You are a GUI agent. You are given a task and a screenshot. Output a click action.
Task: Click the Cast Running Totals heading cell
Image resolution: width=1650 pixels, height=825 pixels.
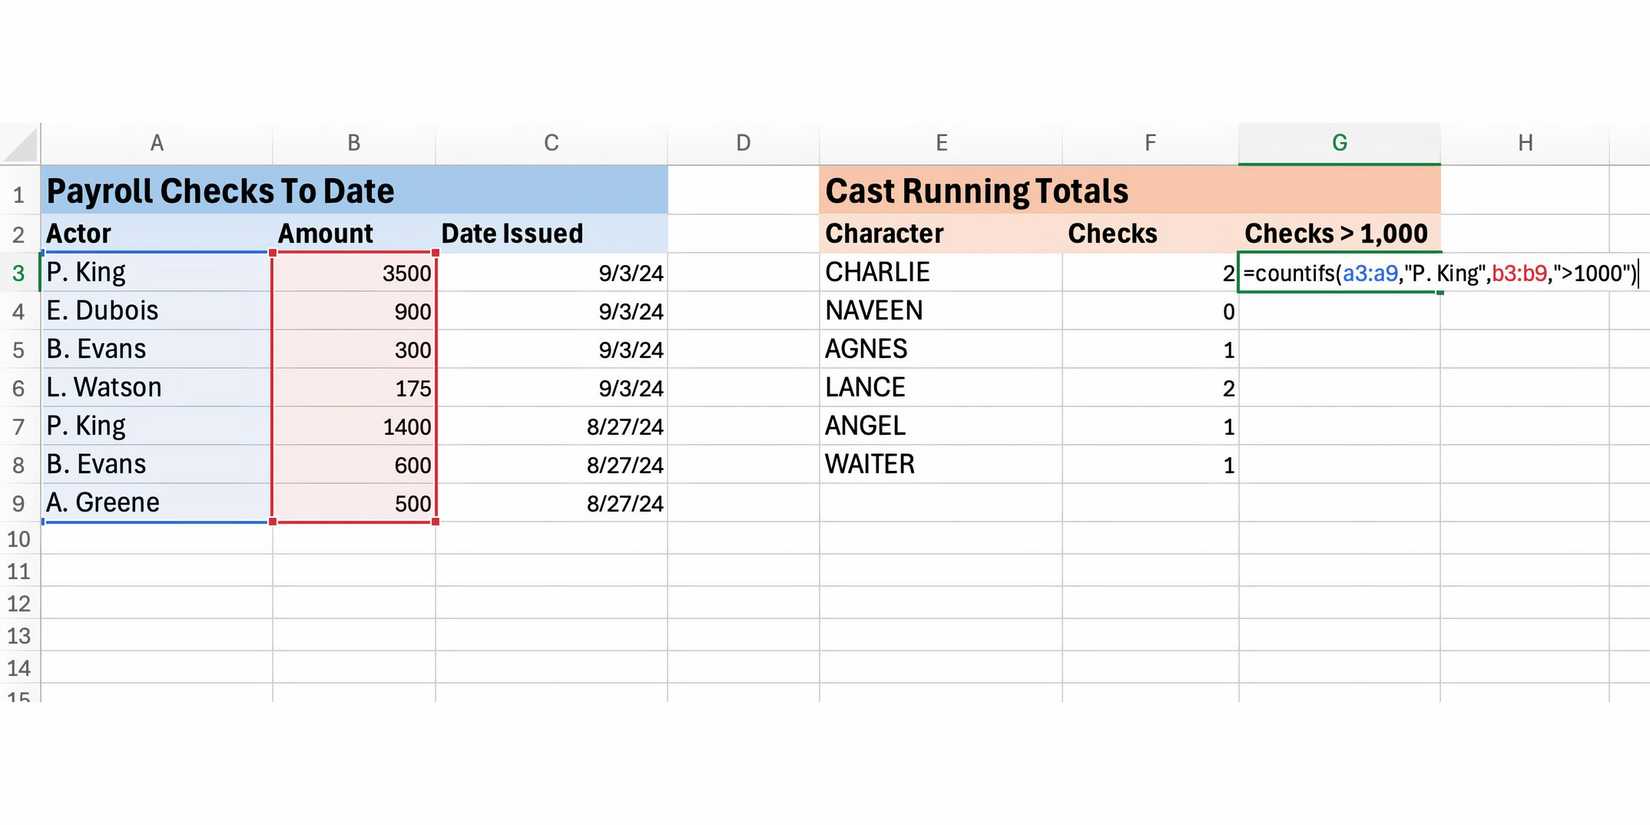(976, 191)
